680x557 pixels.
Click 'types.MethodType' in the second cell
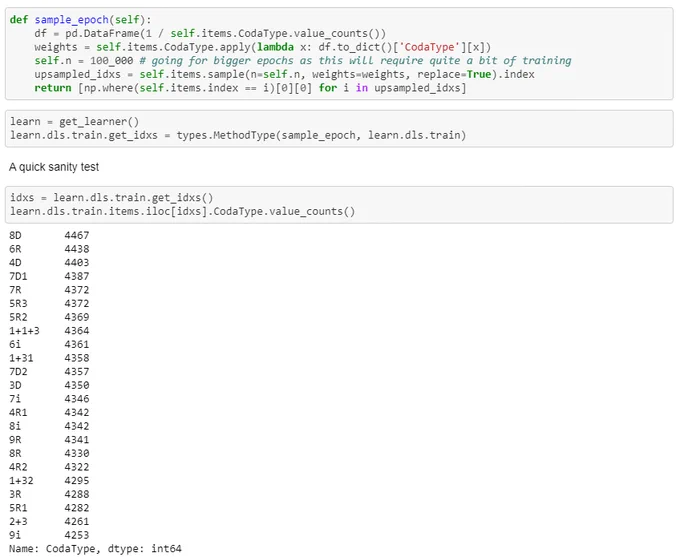[226, 135]
